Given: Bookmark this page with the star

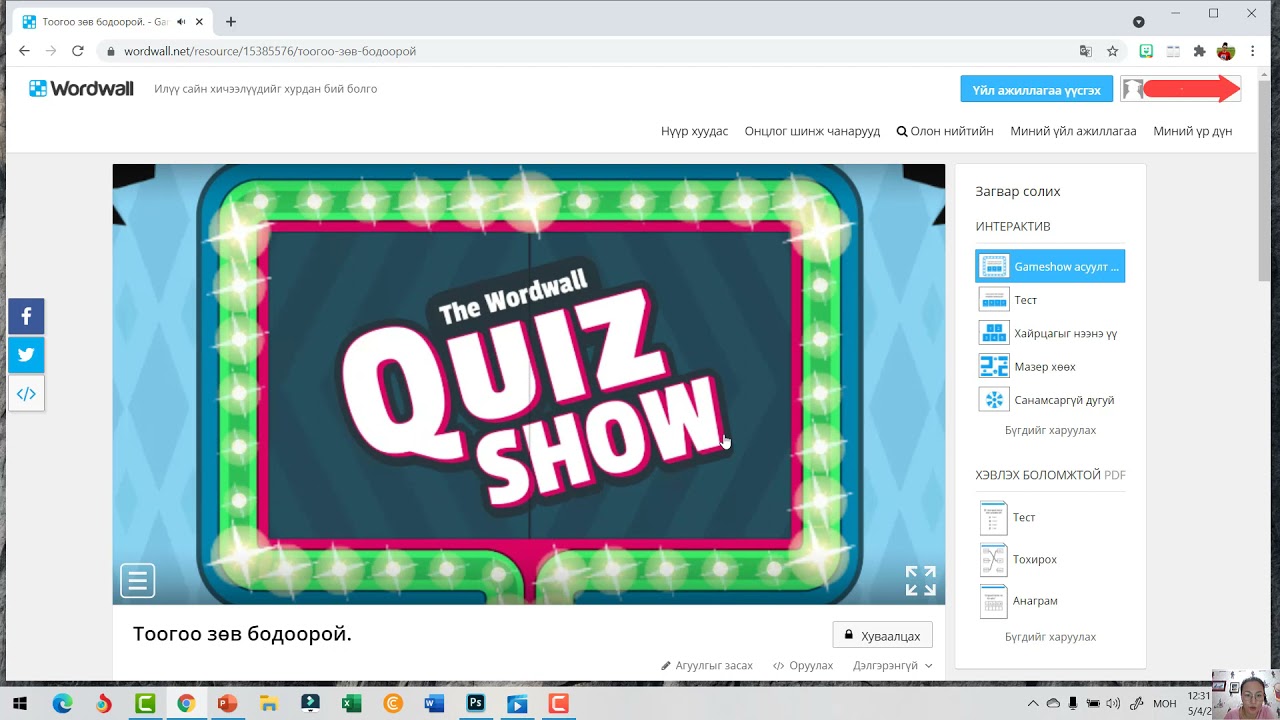Looking at the screenshot, I should click(x=1112, y=51).
